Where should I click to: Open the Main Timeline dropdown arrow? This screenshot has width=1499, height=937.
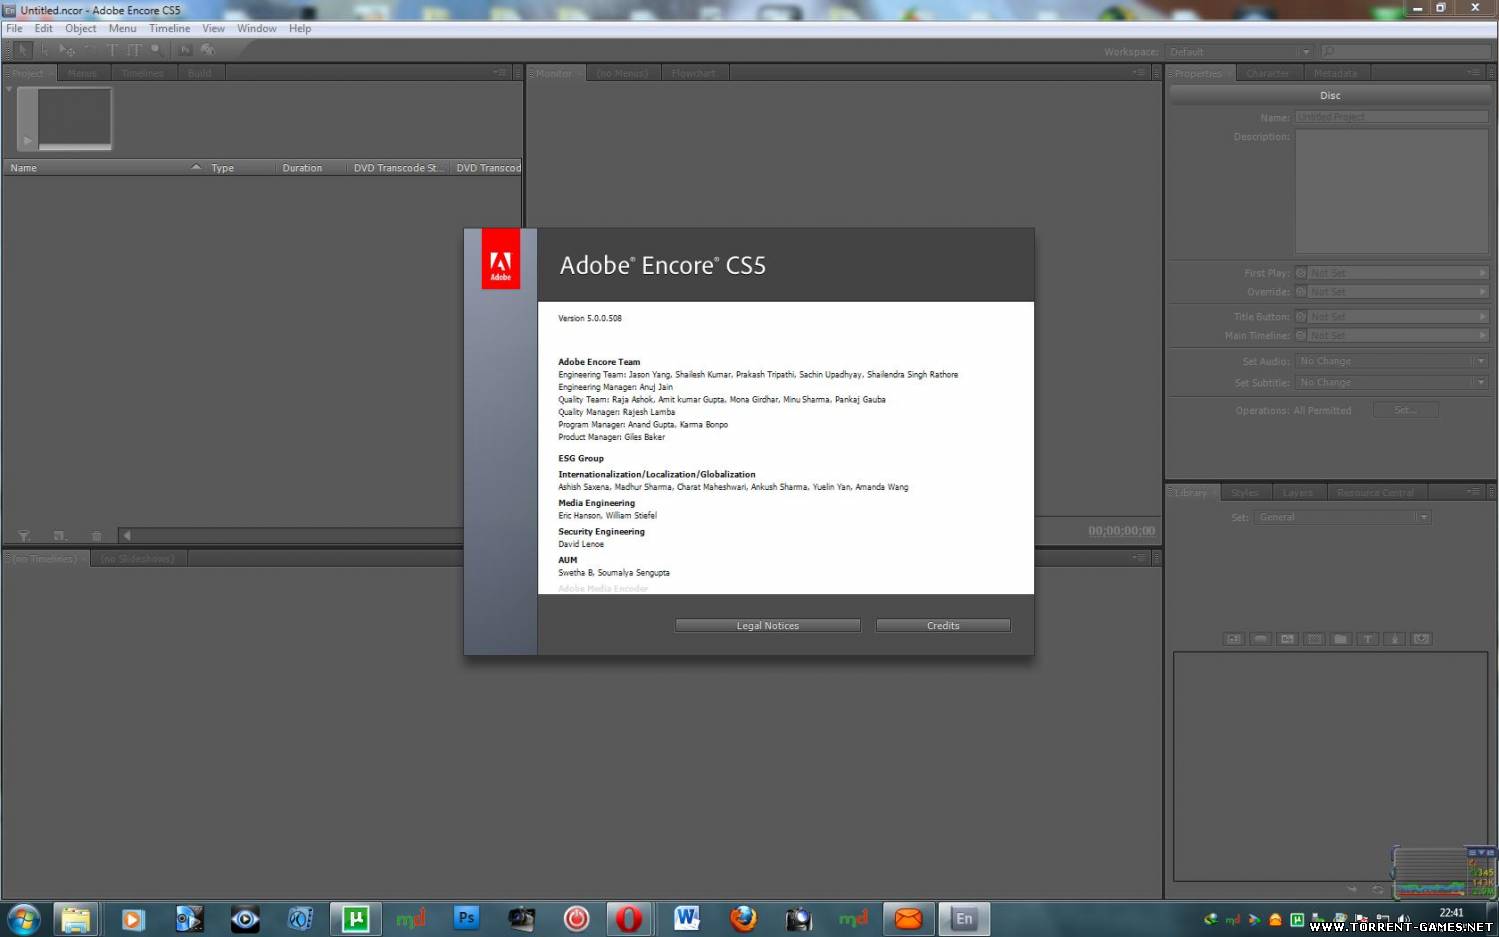click(x=1482, y=335)
